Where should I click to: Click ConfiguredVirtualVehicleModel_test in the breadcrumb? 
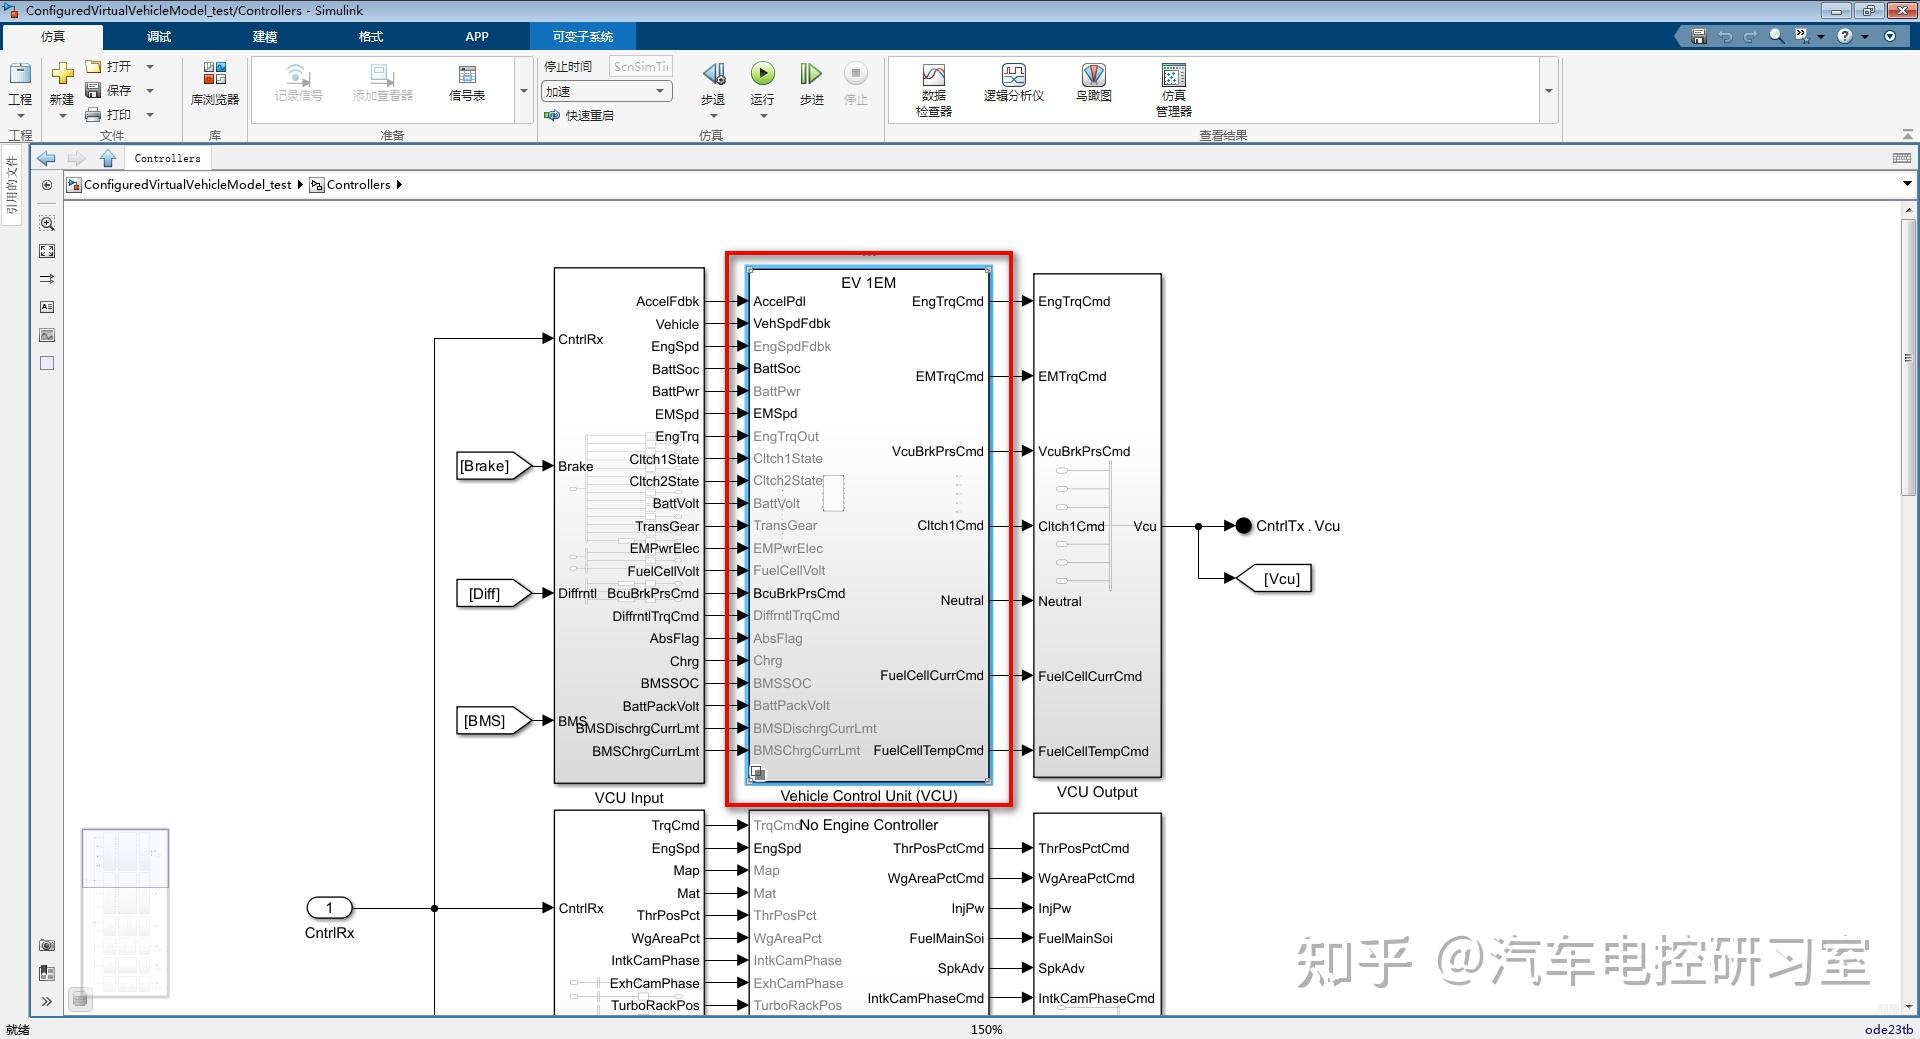[188, 184]
